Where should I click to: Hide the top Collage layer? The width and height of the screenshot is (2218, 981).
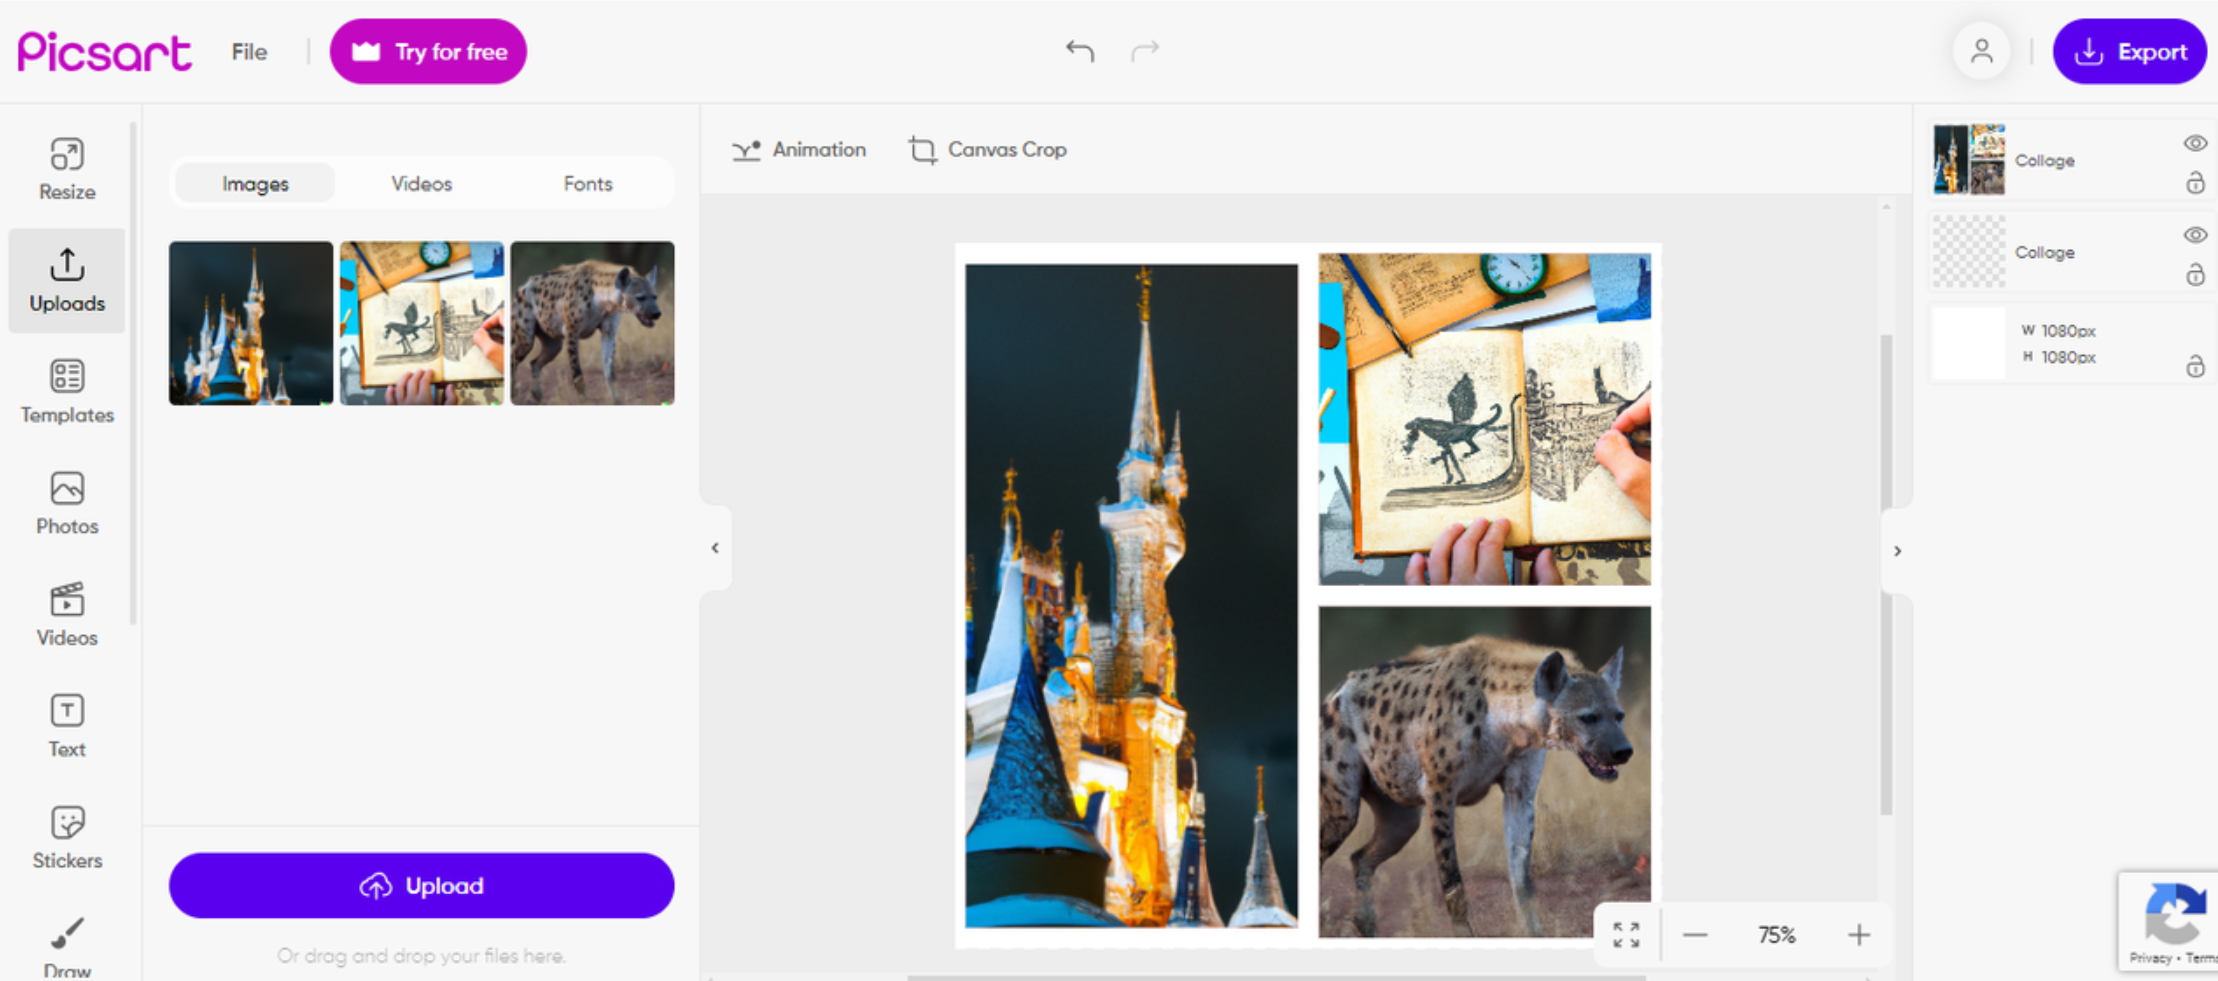tap(2196, 143)
